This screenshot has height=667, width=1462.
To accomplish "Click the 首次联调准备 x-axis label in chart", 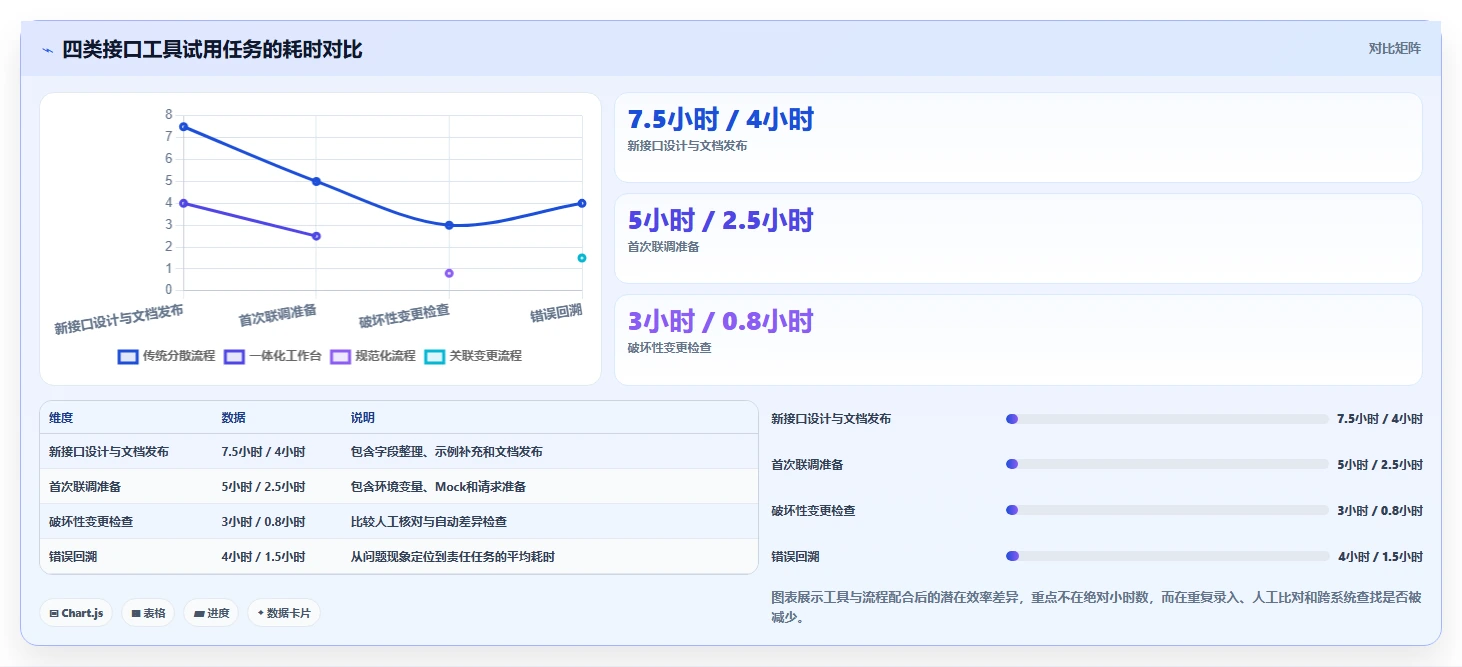I will [x=278, y=316].
